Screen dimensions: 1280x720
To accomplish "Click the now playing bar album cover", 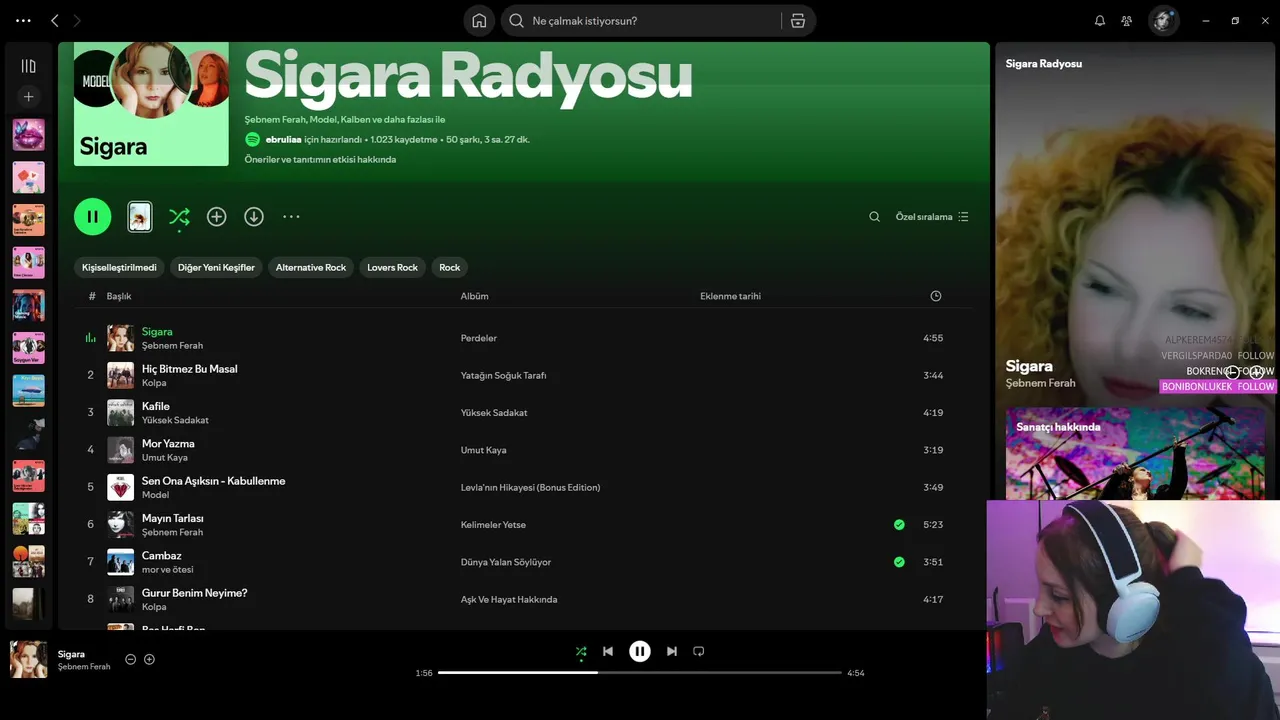I will tap(28, 659).
